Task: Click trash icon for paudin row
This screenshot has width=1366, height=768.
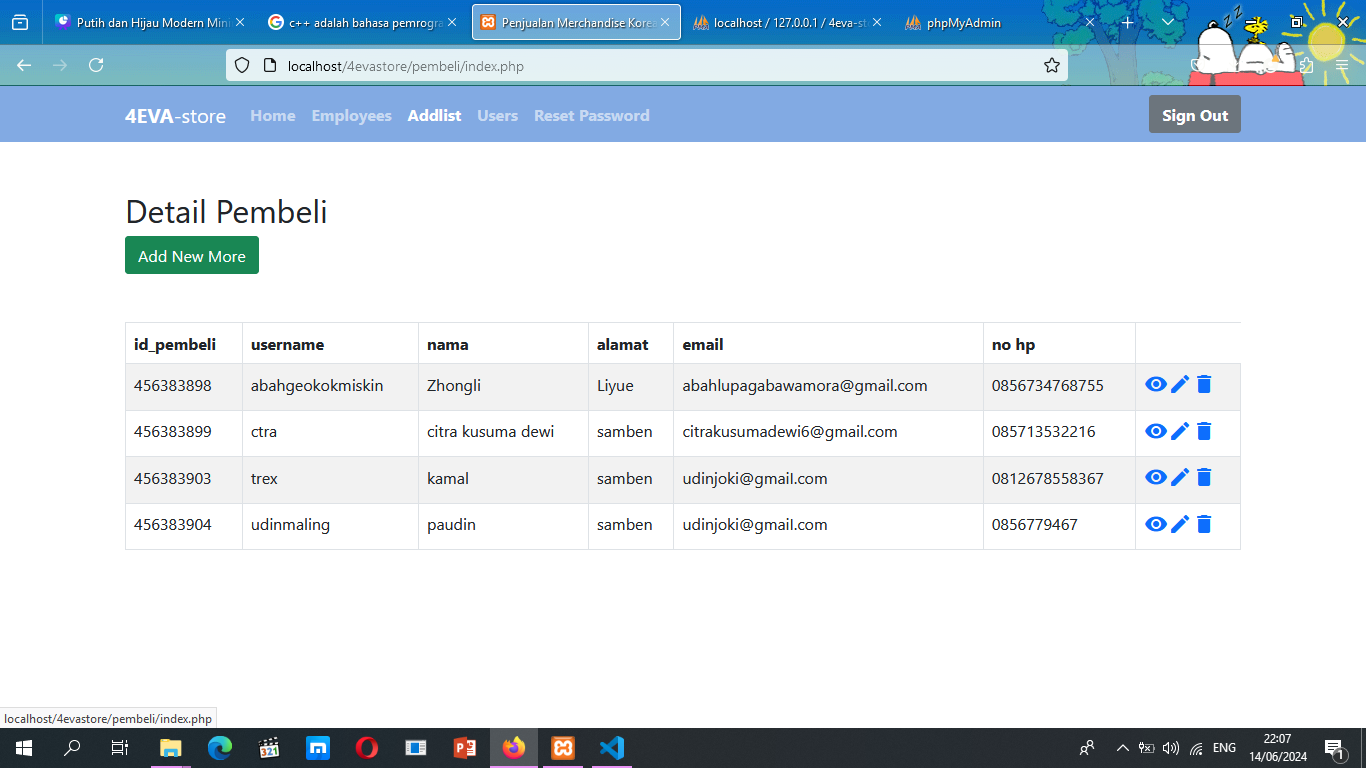Action: pyautogui.click(x=1204, y=524)
